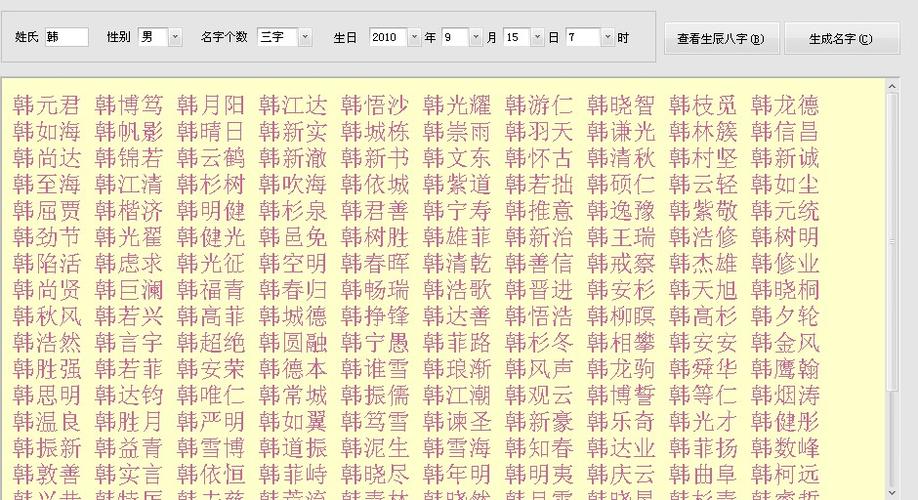Click the 生成名字(C) button
Viewport: 918px width, 500px height.
click(x=841, y=39)
